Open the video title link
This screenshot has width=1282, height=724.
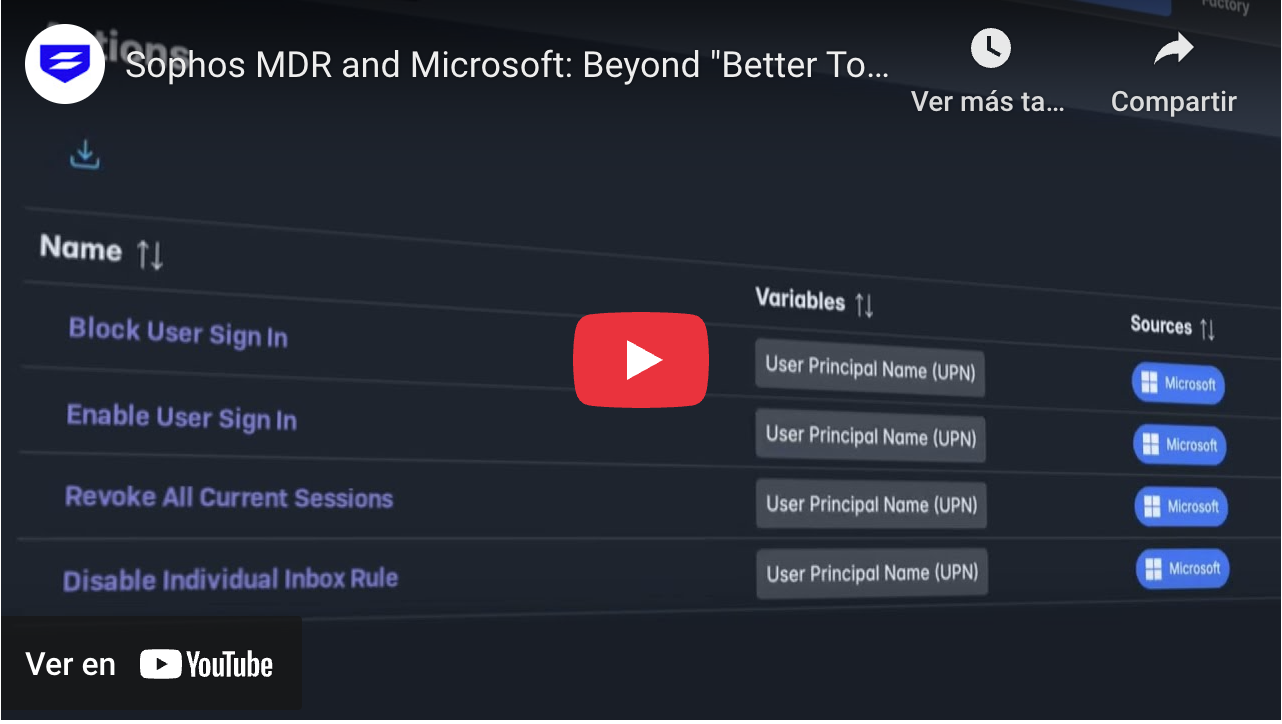click(x=507, y=66)
